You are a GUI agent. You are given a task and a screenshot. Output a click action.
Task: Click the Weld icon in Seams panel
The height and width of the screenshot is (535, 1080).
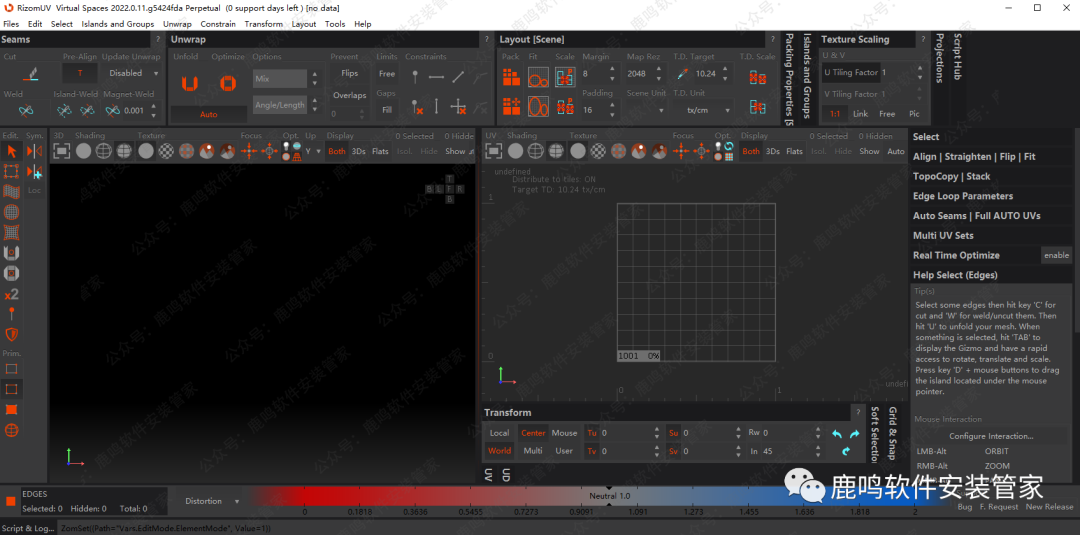tap(27, 110)
